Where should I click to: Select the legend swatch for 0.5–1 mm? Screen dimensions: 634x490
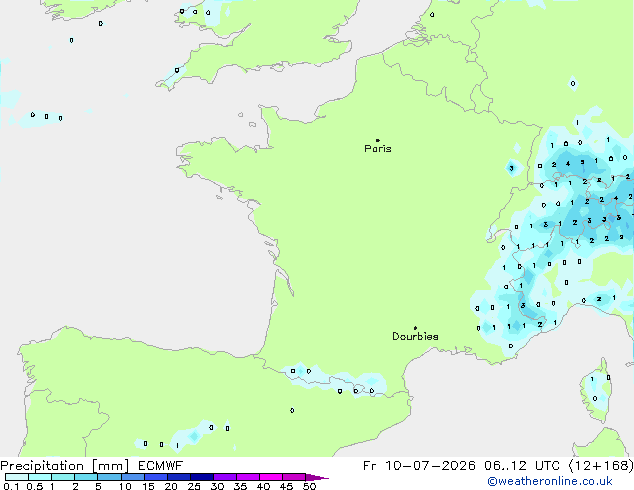tap(40, 477)
